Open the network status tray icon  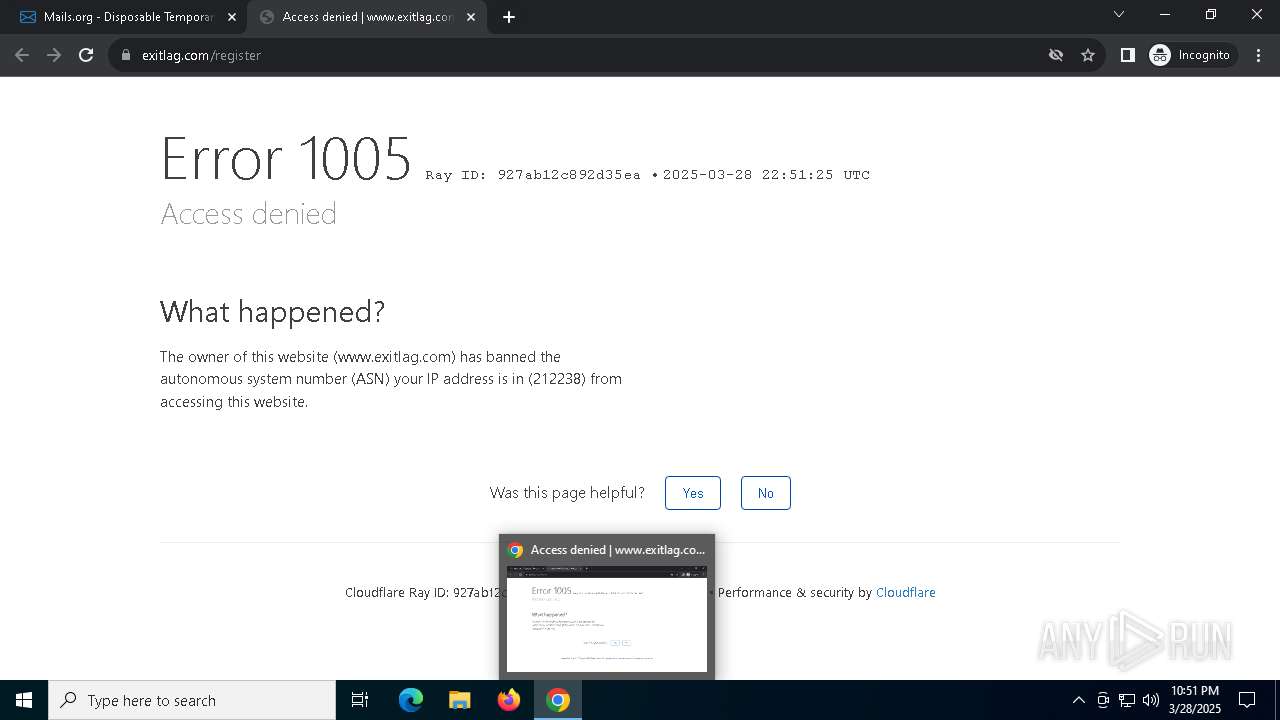pos(1127,700)
